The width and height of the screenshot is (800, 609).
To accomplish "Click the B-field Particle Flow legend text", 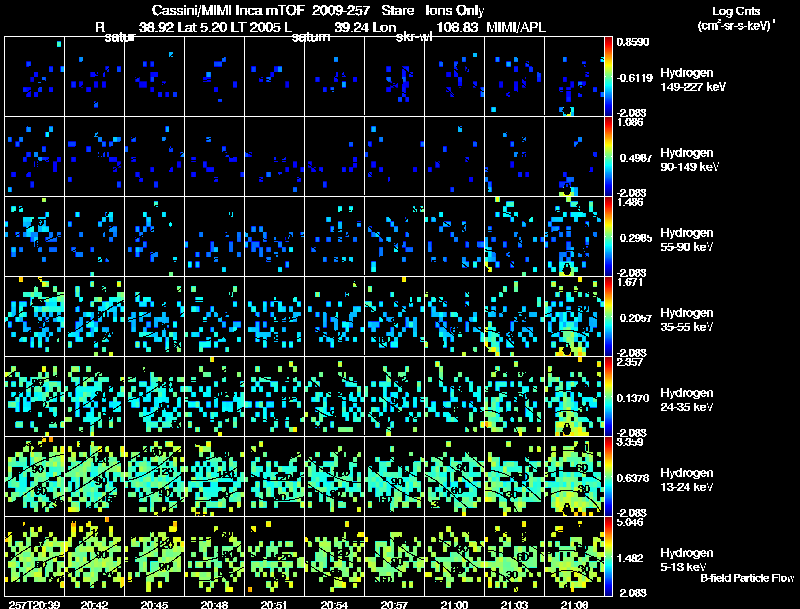I will [x=746, y=578].
